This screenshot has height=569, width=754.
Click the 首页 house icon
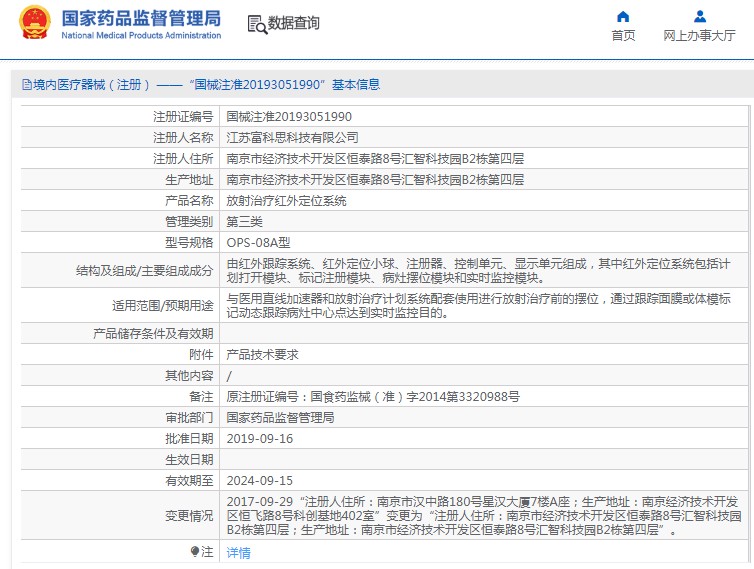tap(623, 17)
